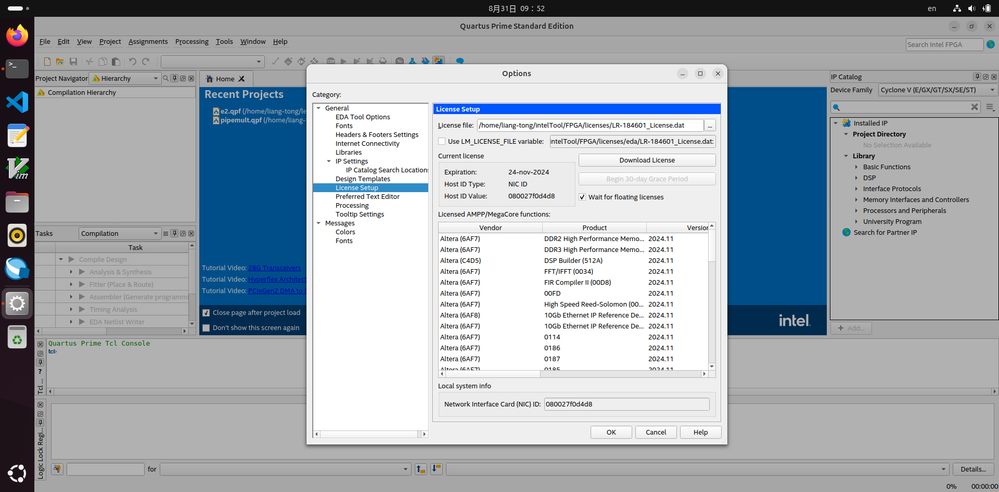The height and width of the screenshot is (492, 999).
Task: Click the search icon in Project Navigator
Action: [166, 78]
